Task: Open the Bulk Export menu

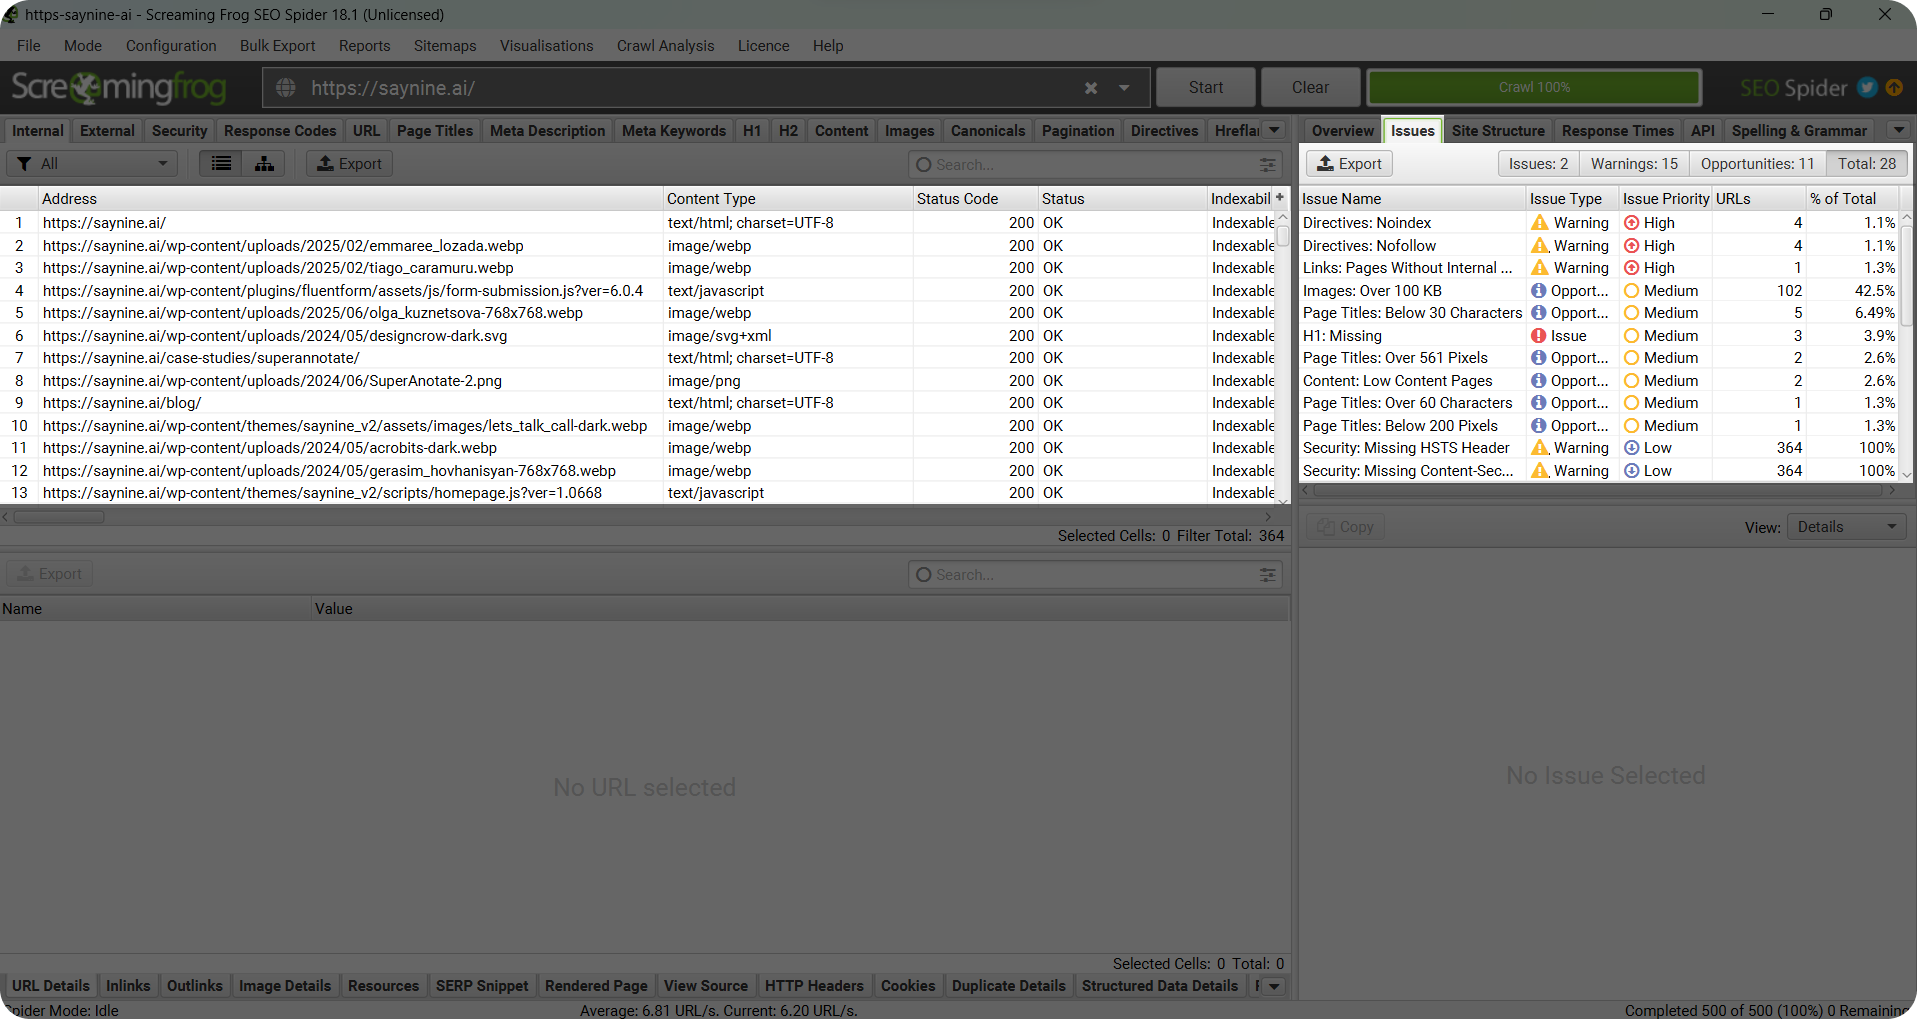Action: click(x=277, y=46)
